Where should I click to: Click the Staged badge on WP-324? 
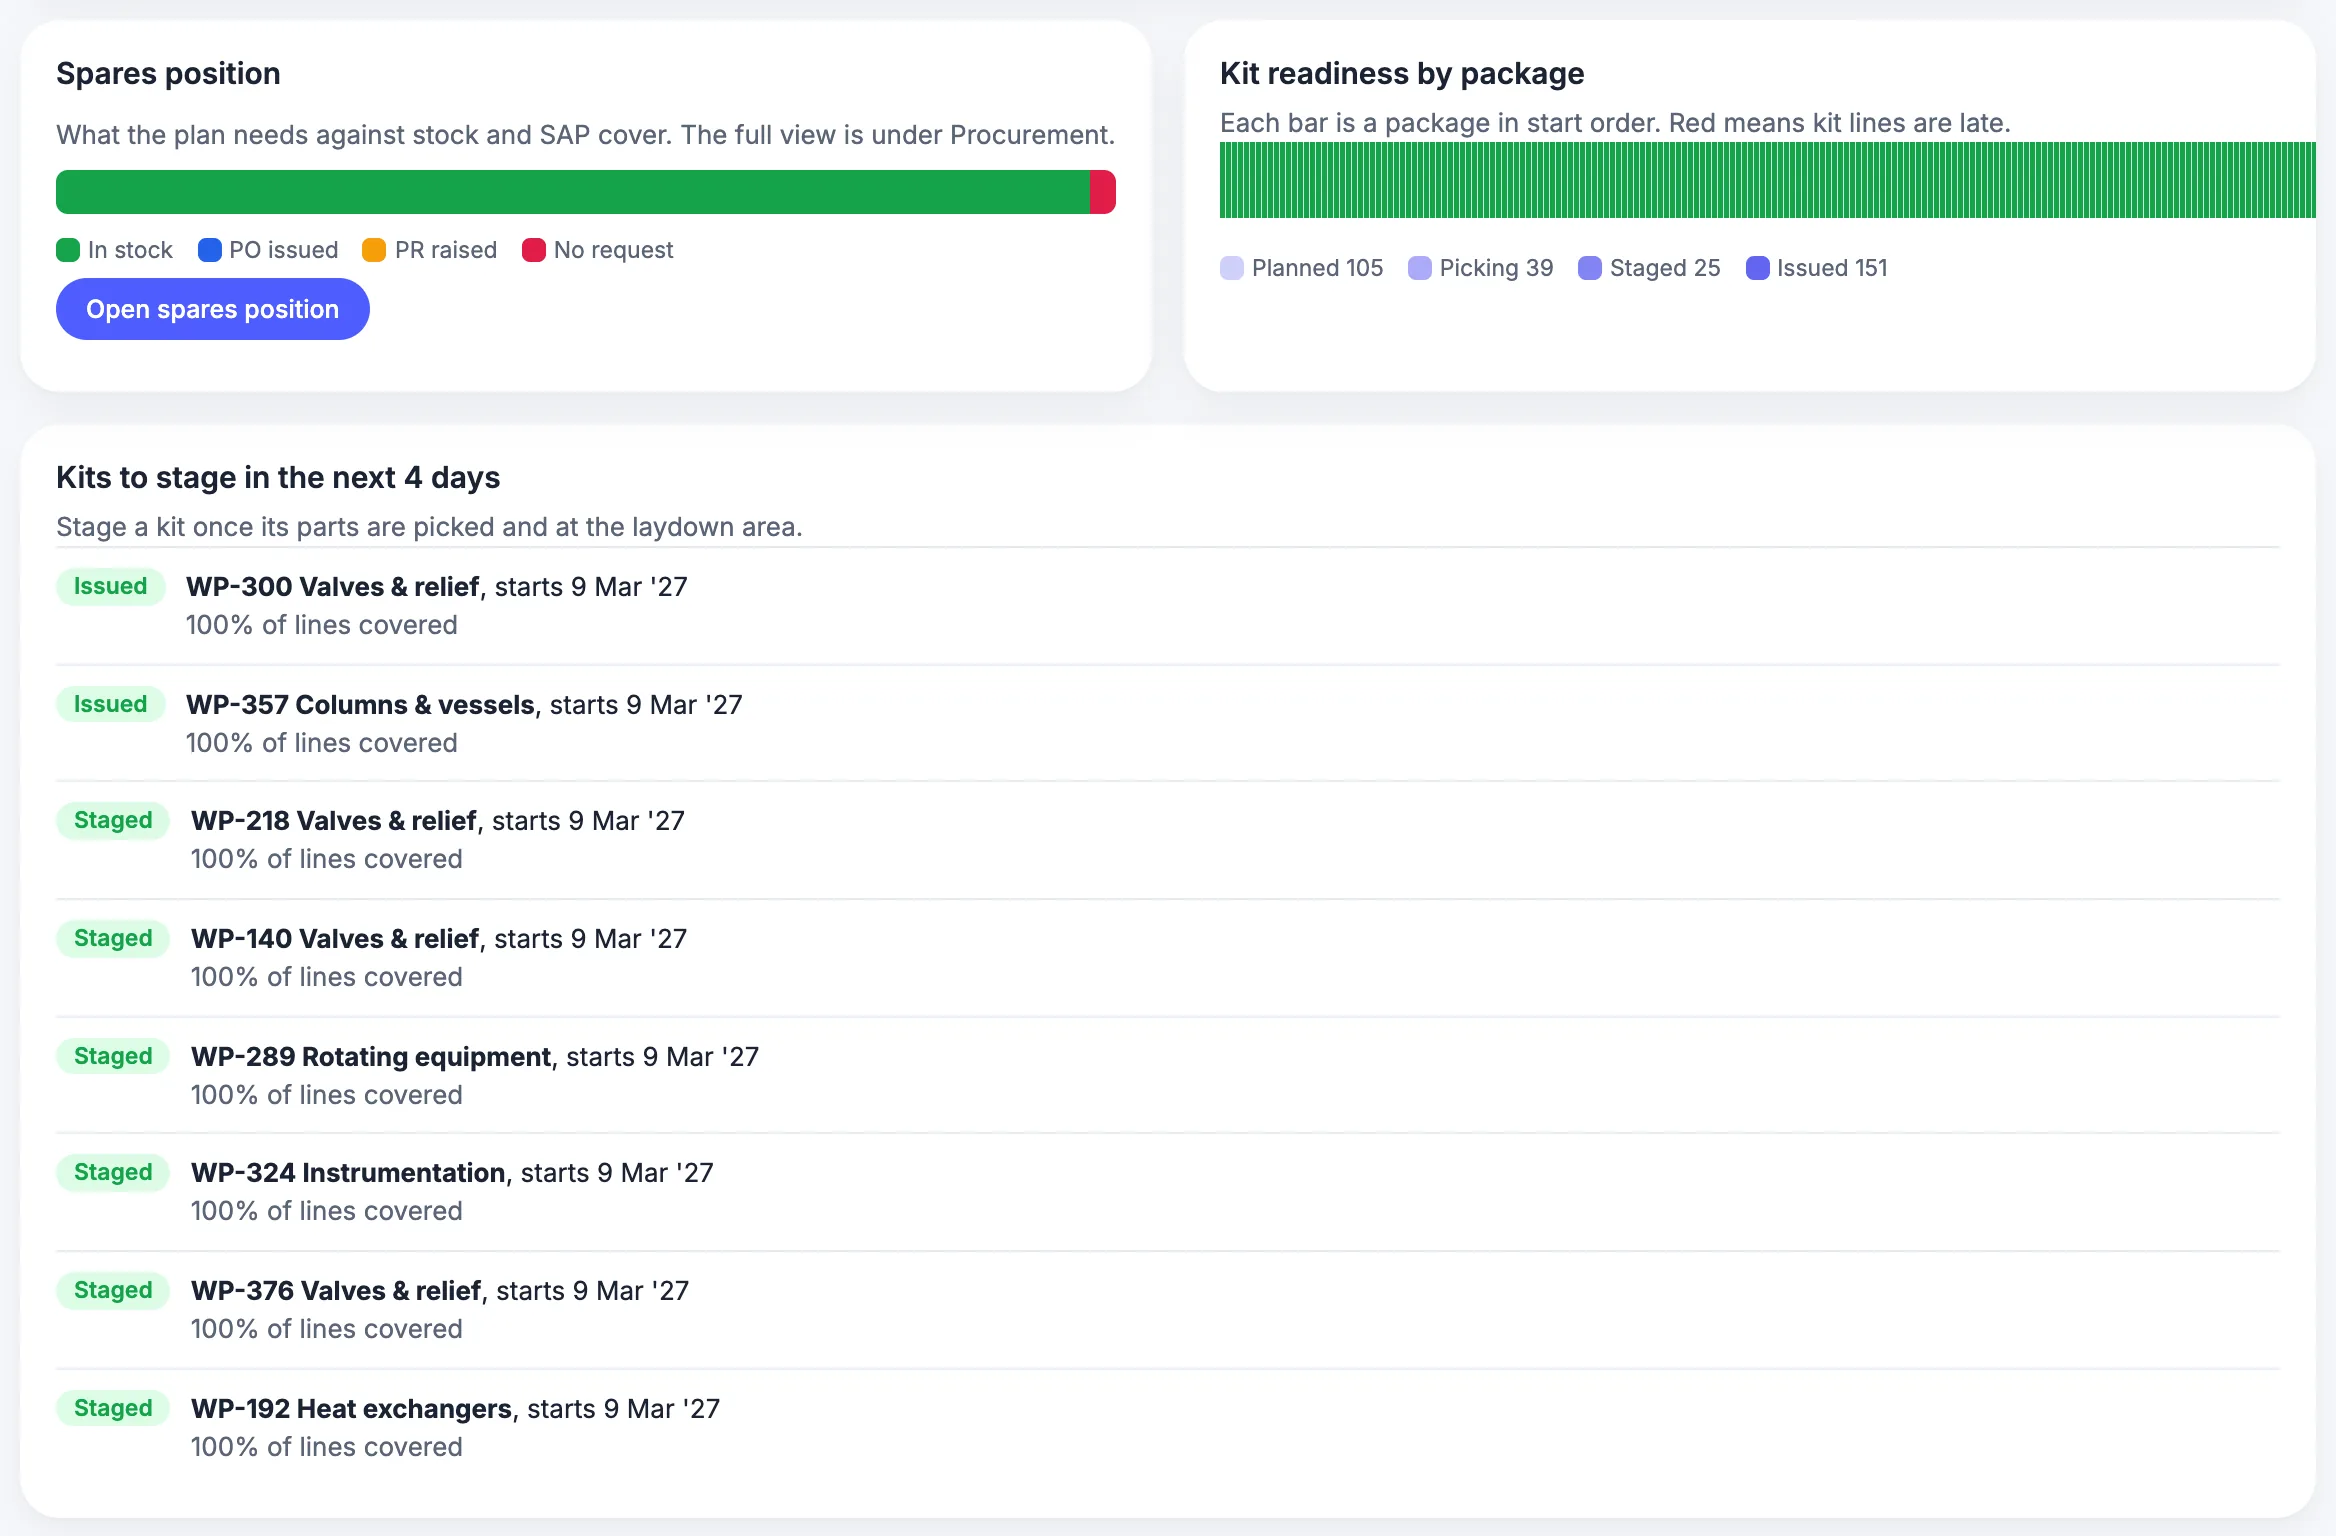113,1172
